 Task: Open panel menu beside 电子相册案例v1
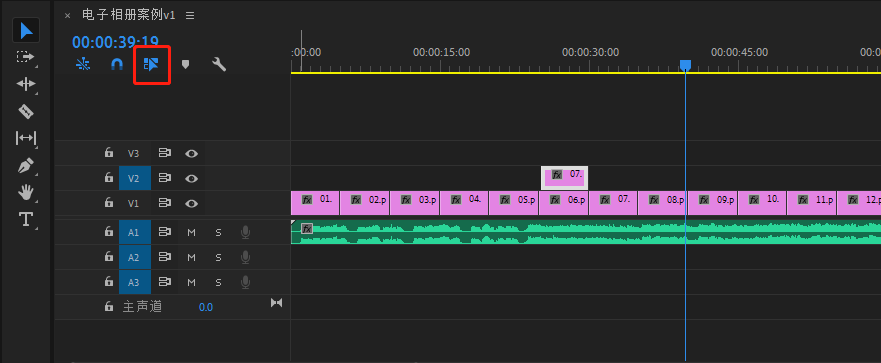tap(190, 16)
